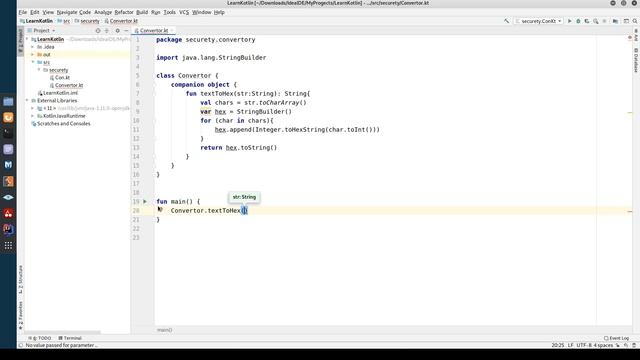This screenshot has width=640, height=360.
Task: Click the Search Everywhere magnifier icon
Action: pos(635,21)
